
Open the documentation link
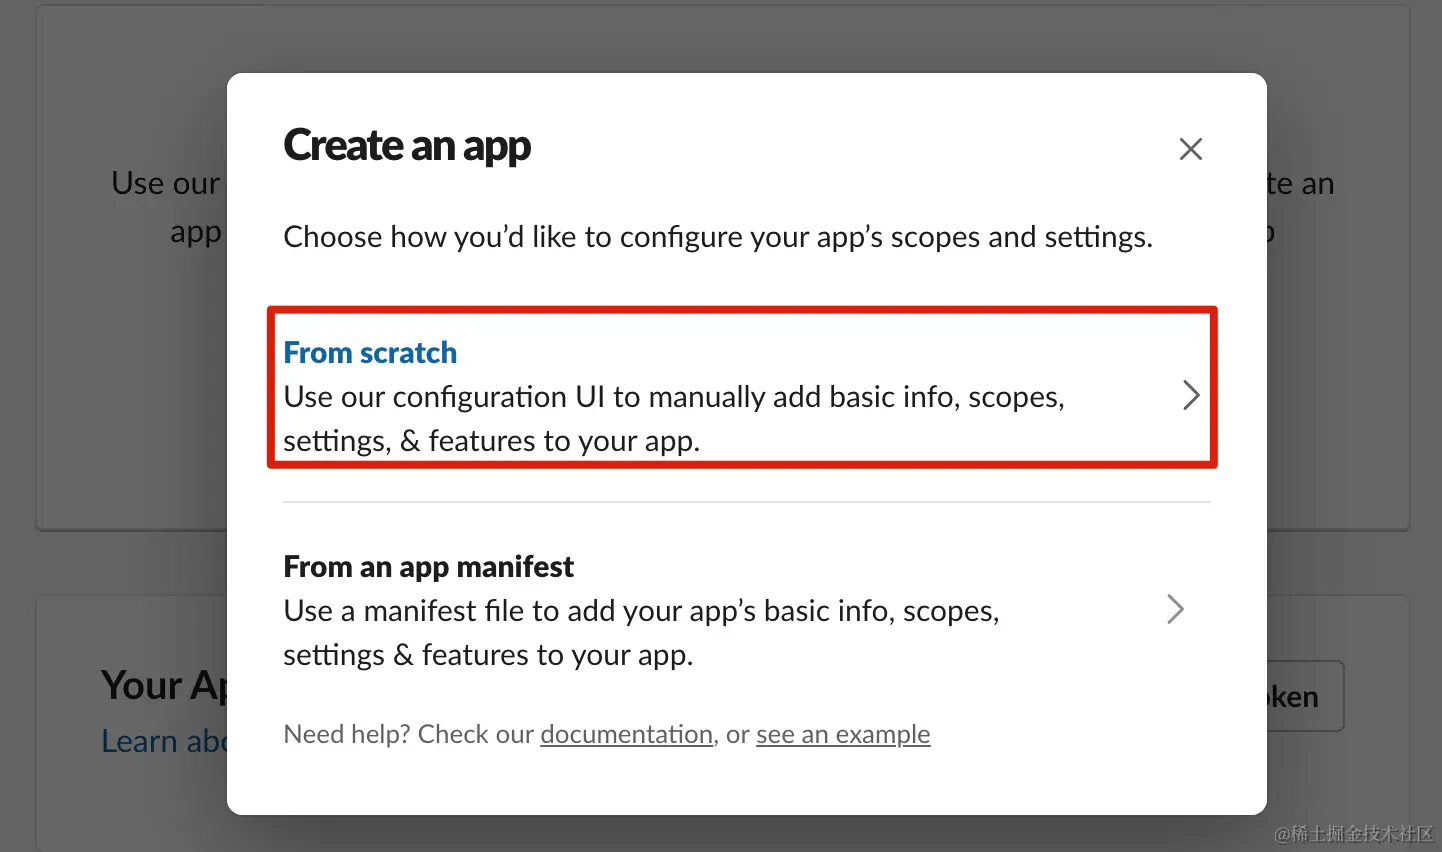pyautogui.click(x=626, y=734)
